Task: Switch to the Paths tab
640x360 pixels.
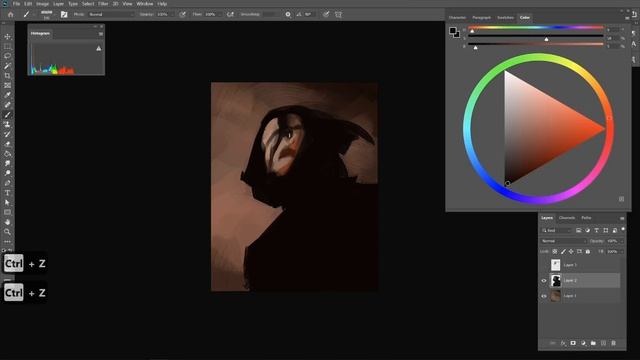Action: pyautogui.click(x=586, y=218)
